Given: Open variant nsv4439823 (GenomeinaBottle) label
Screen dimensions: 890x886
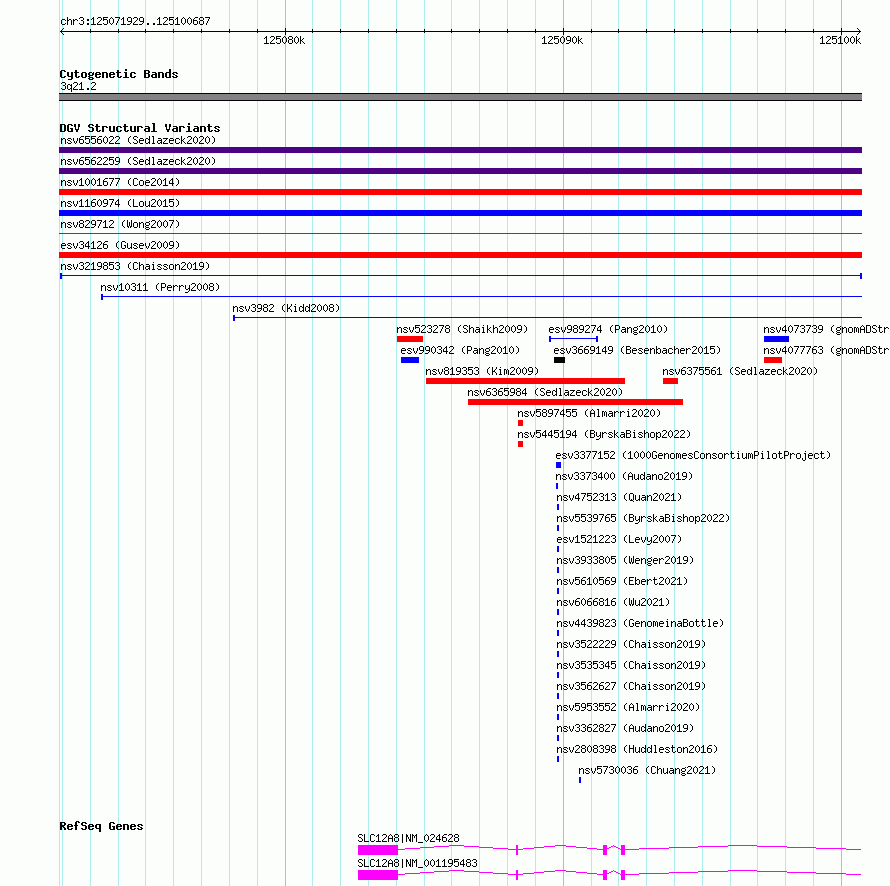Looking at the screenshot, I should click(x=640, y=623).
